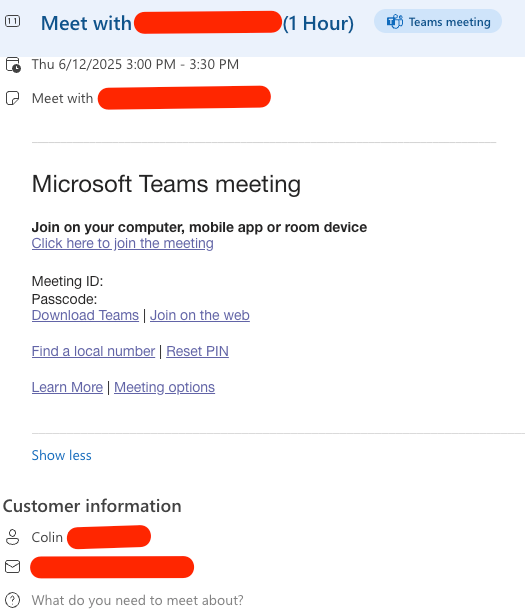Open the Meeting options link
This screenshot has height=614, width=525.
pyautogui.click(x=164, y=387)
